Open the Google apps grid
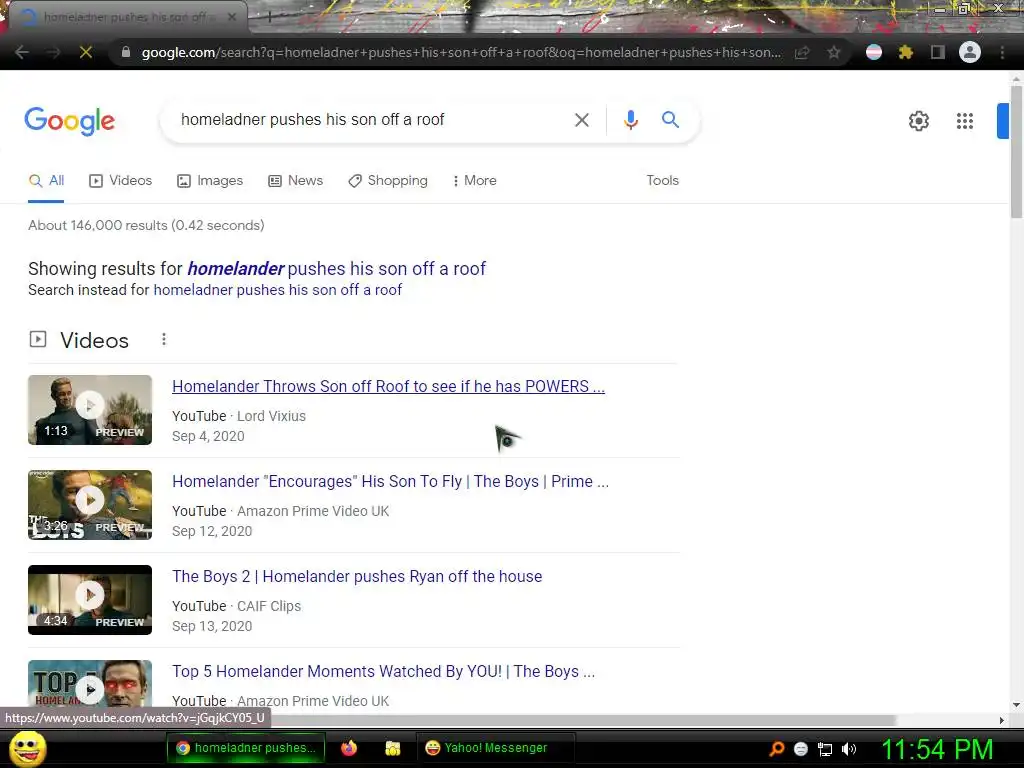Screen dimensions: 1024x768 click(x=965, y=121)
